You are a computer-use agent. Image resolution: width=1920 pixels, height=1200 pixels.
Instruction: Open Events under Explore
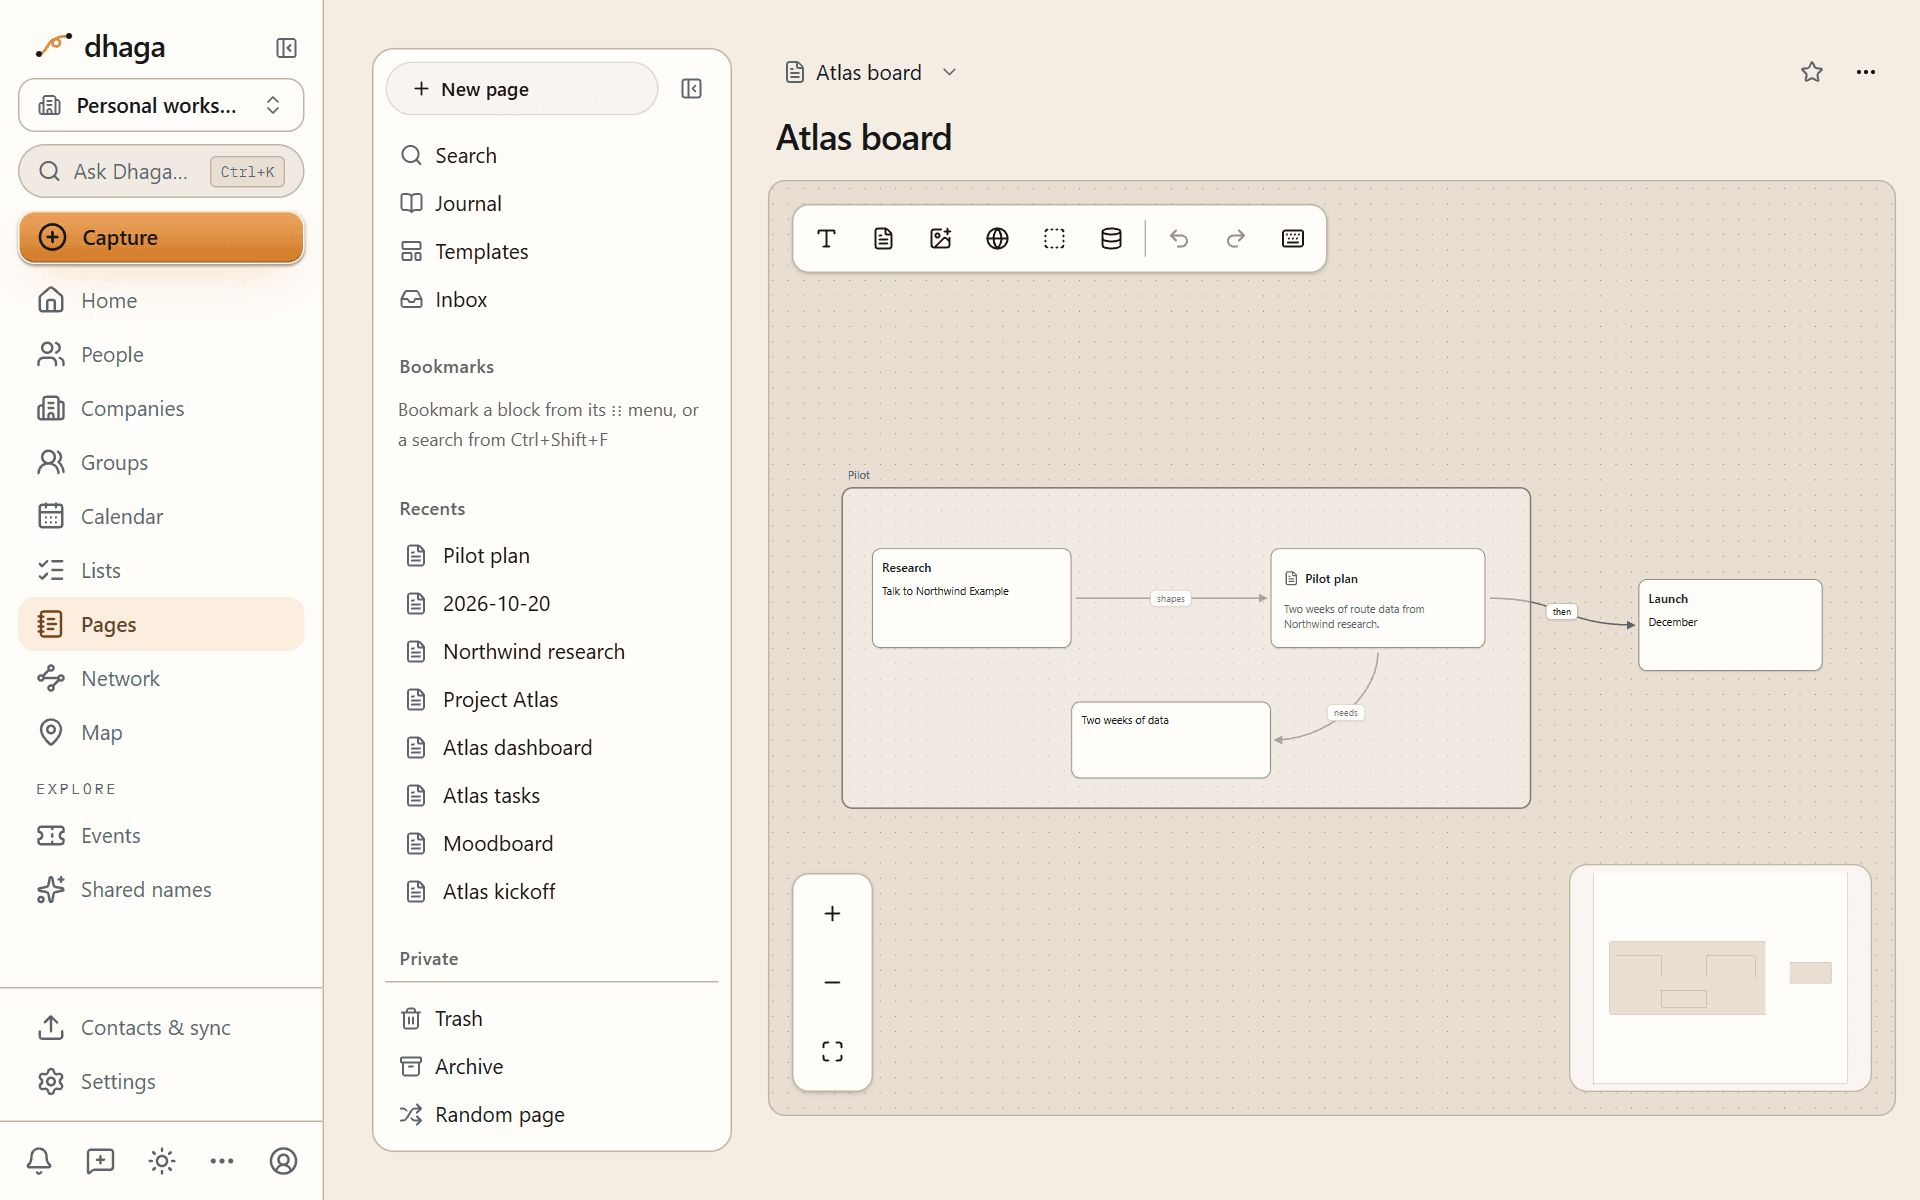(x=161, y=835)
